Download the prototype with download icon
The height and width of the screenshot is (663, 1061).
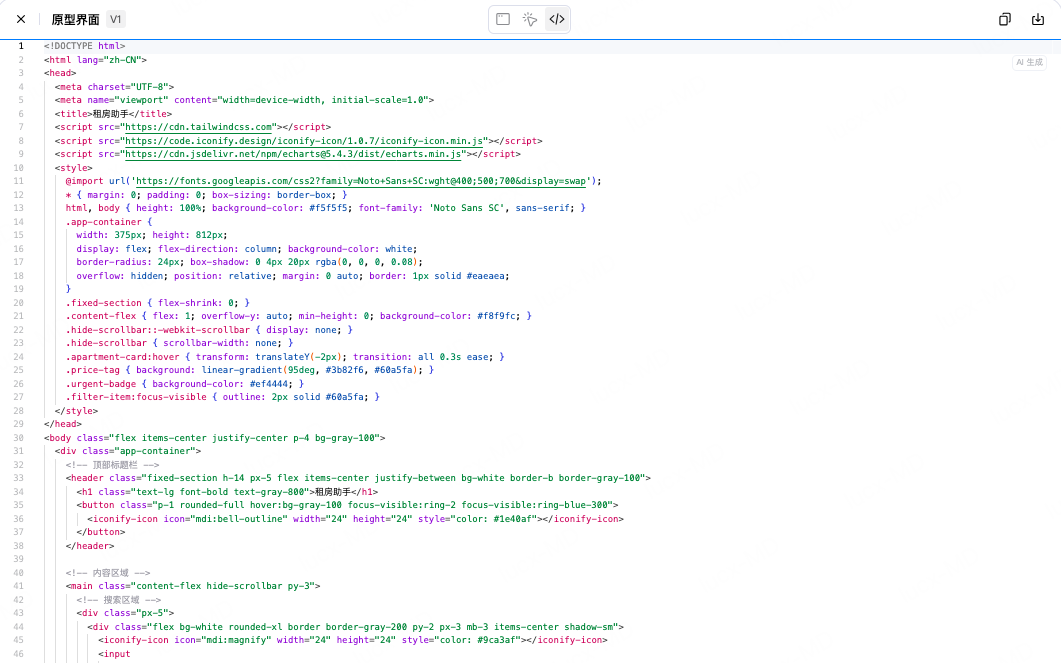(1038, 19)
